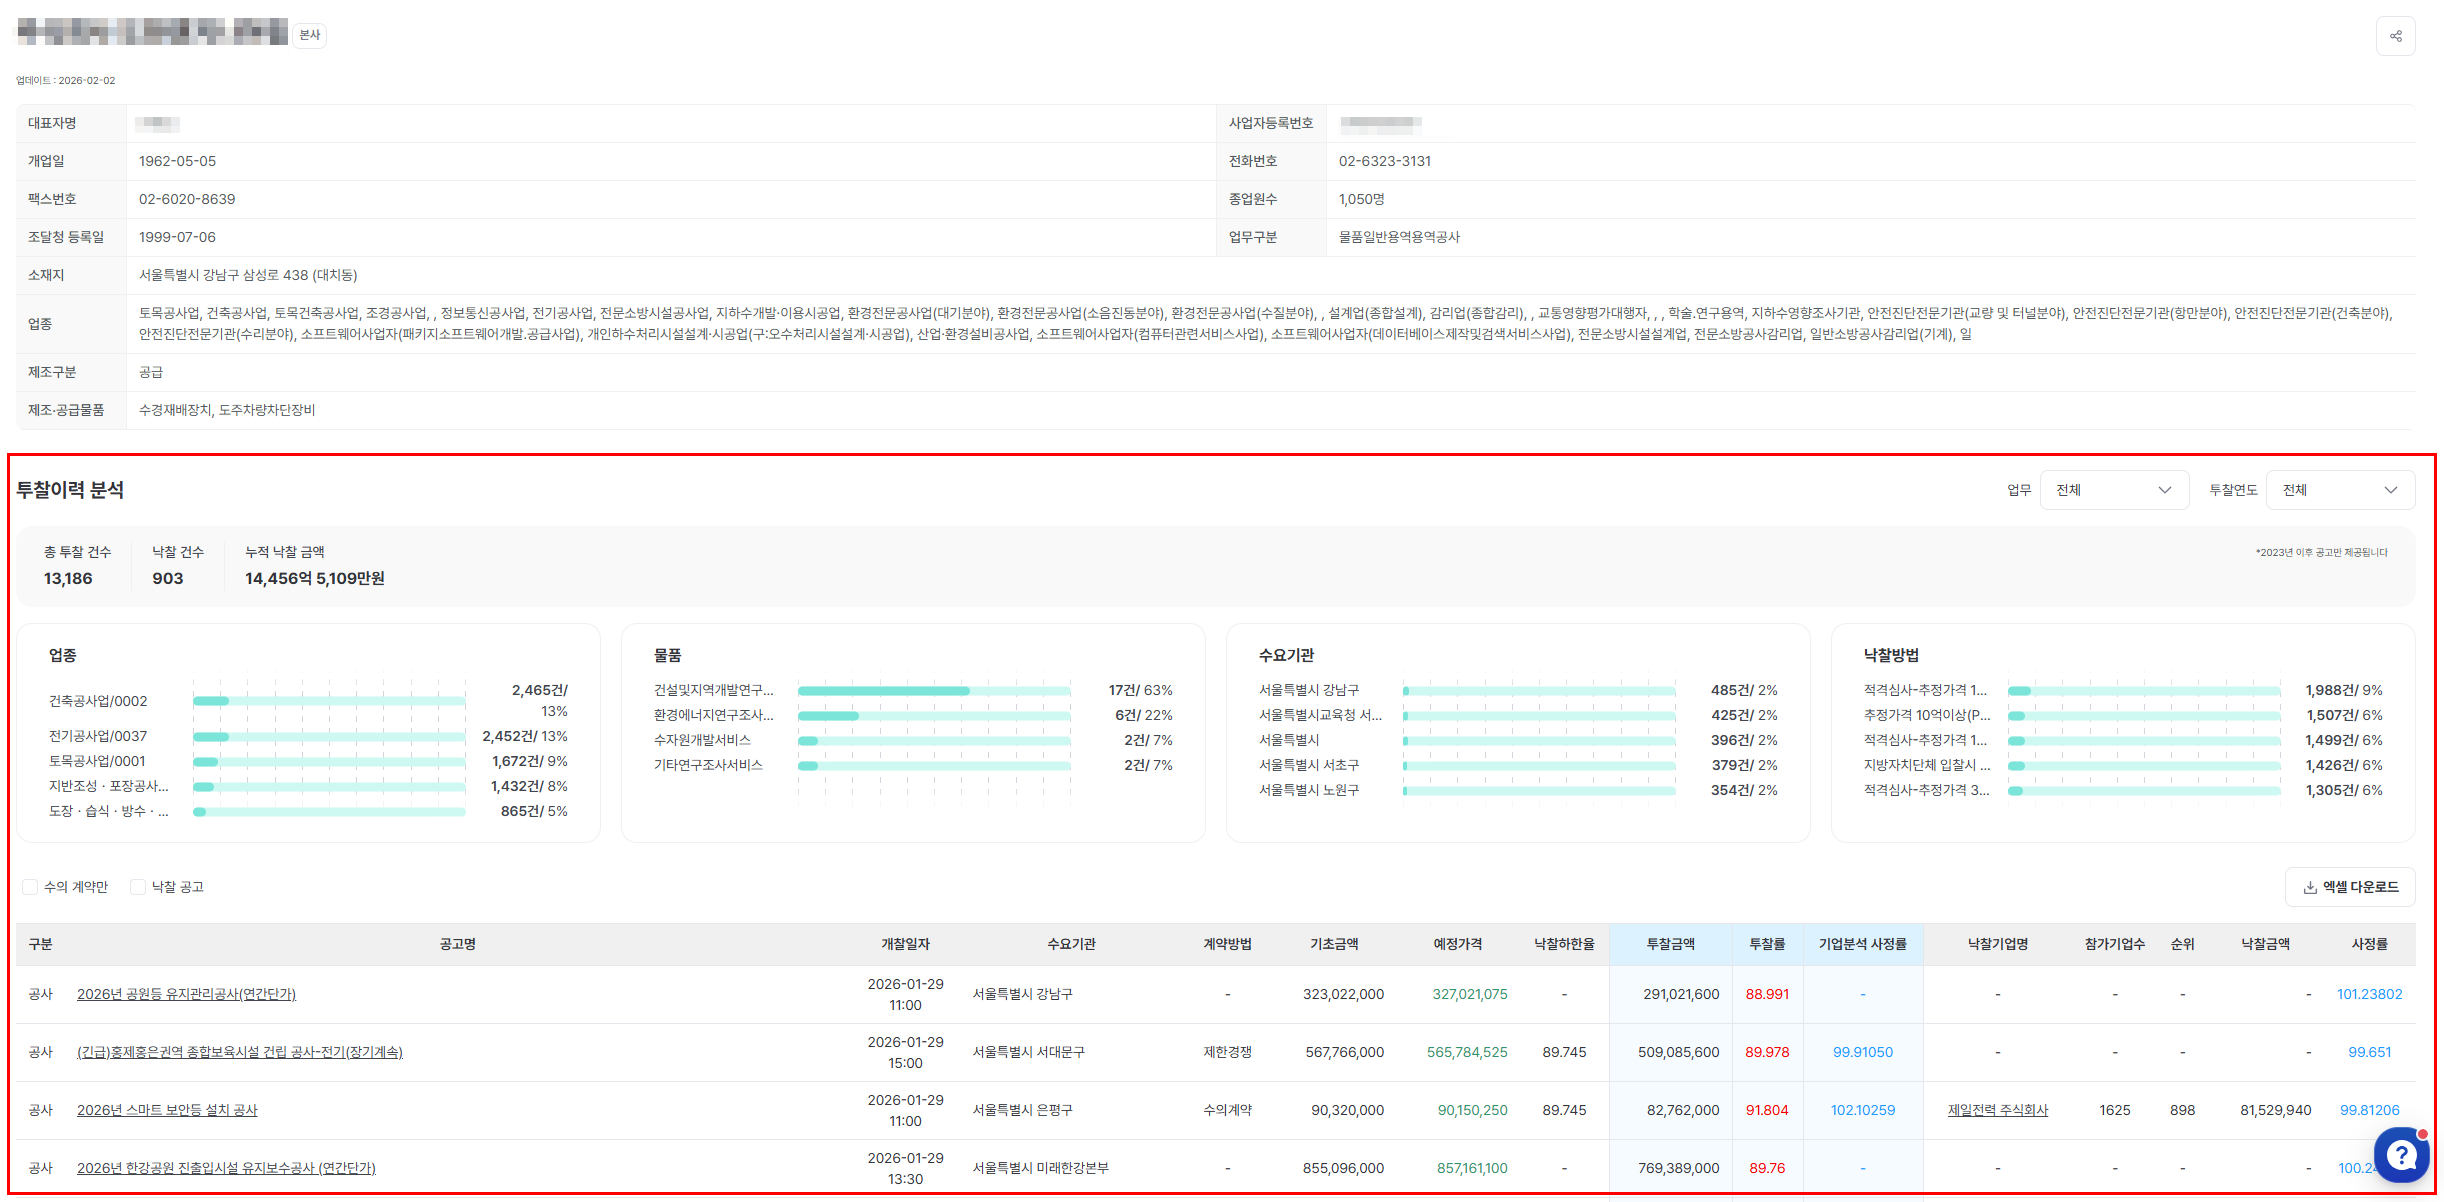The width and height of the screenshot is (2444, 1202).
Task: Enable the 낙찰 공고 checkbox
Action: pos(138,887)
